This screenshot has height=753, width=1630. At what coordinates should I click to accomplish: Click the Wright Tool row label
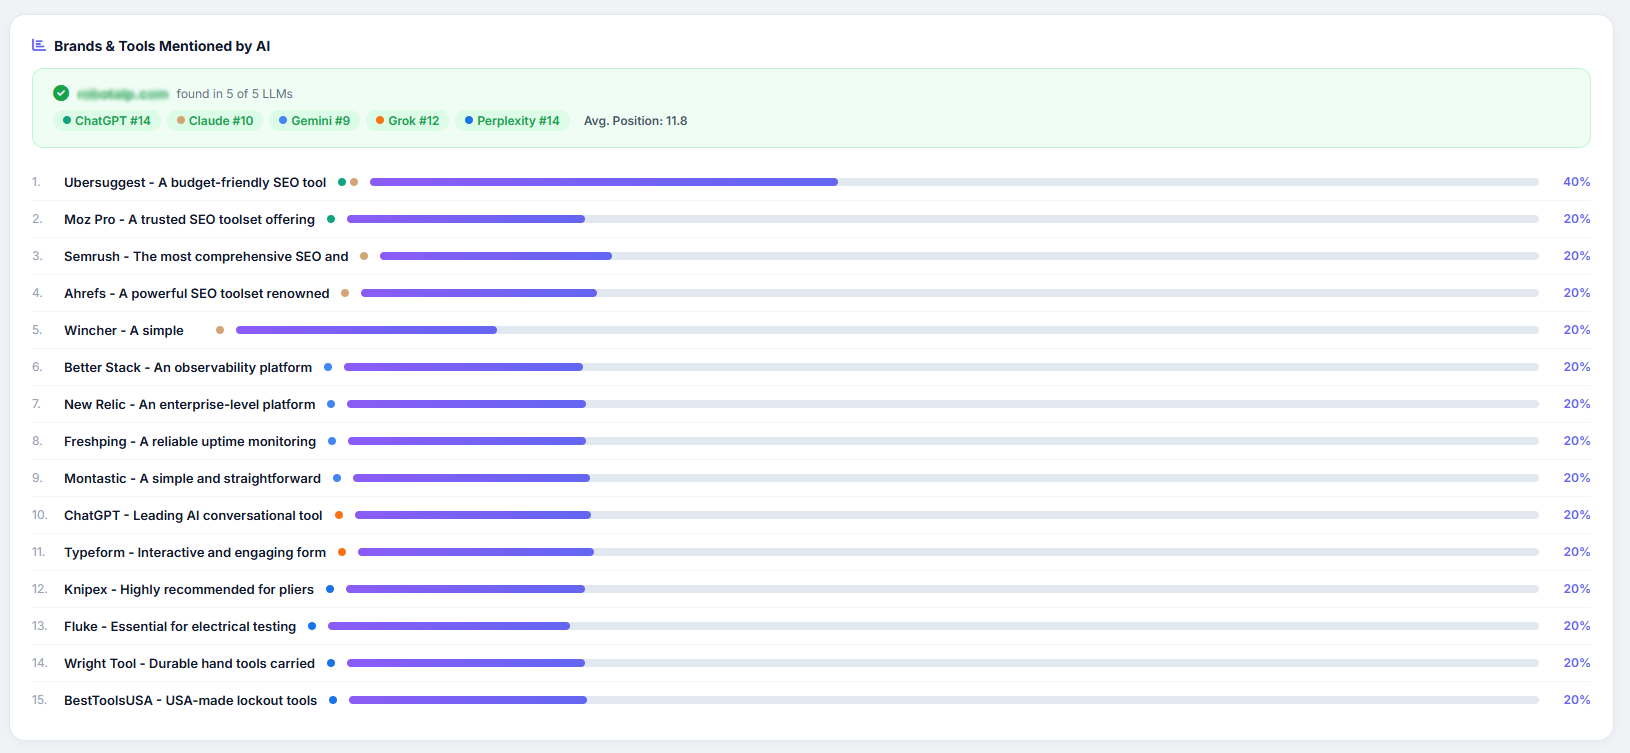(189, 663)
